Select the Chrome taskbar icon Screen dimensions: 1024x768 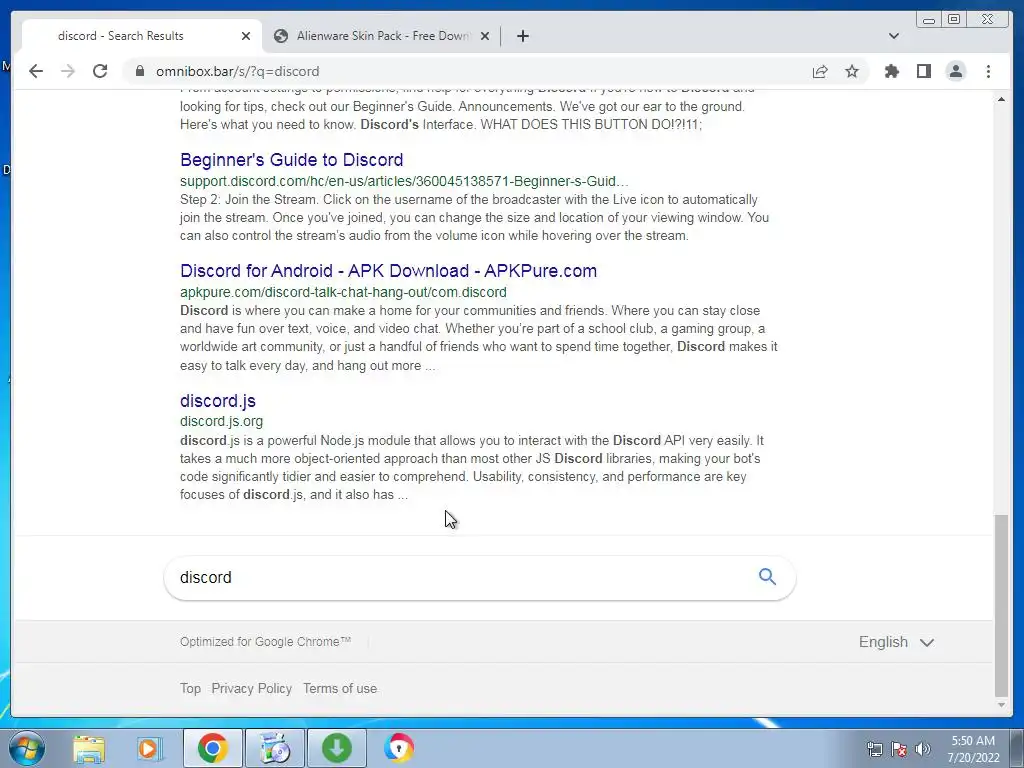click(212, 748)
